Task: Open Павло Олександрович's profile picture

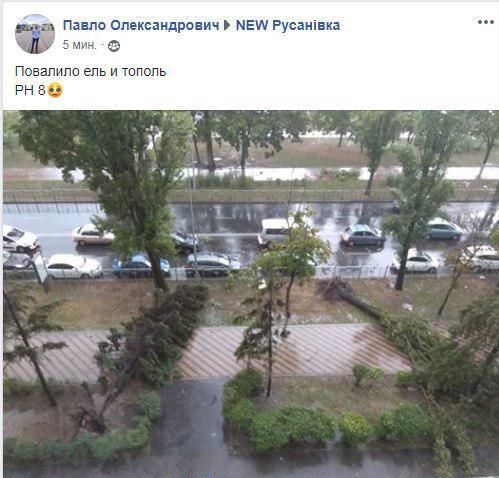Action: click(x=35, y=34)
